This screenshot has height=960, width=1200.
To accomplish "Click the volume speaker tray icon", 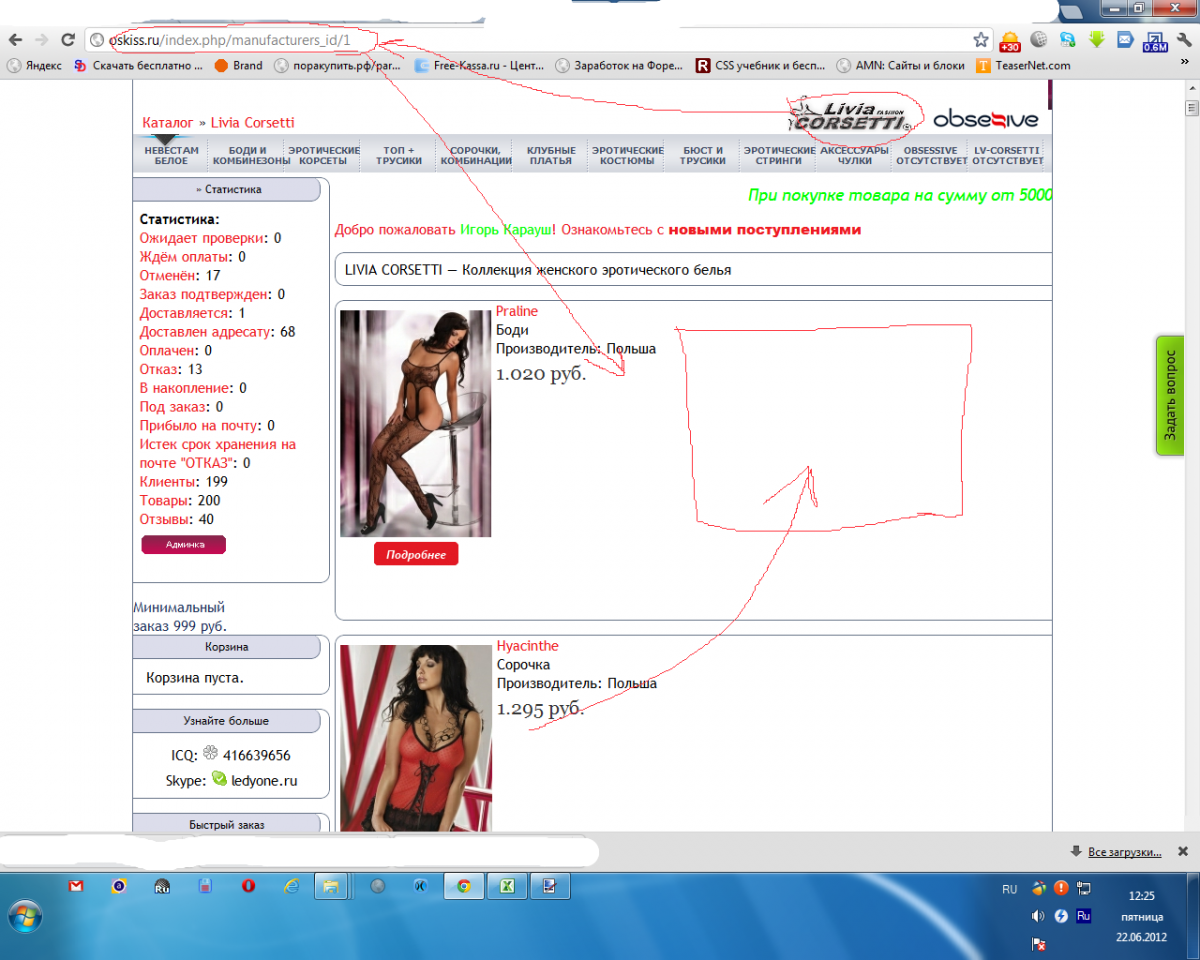I will tap(1039, 915).
